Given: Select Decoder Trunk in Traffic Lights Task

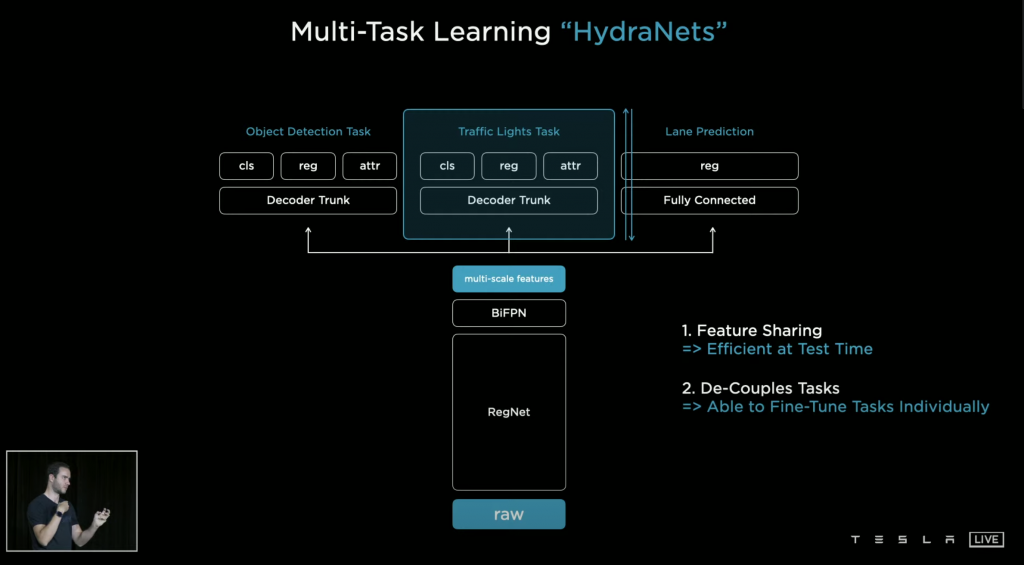Looking at the screenshot, I should pyautogui.click(x=509, y=200).
